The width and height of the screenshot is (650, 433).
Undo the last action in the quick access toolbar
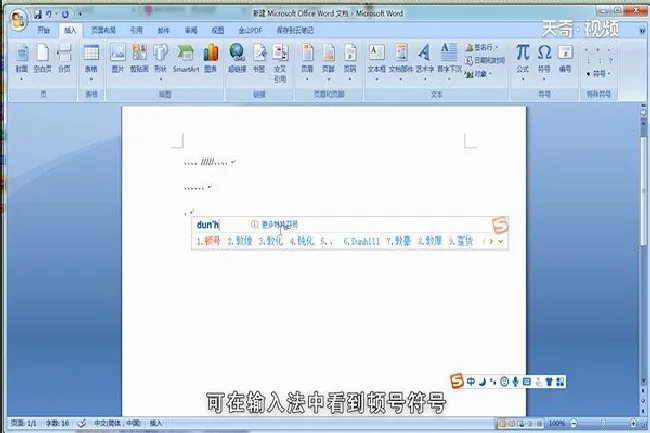click(x=49, y=14)
